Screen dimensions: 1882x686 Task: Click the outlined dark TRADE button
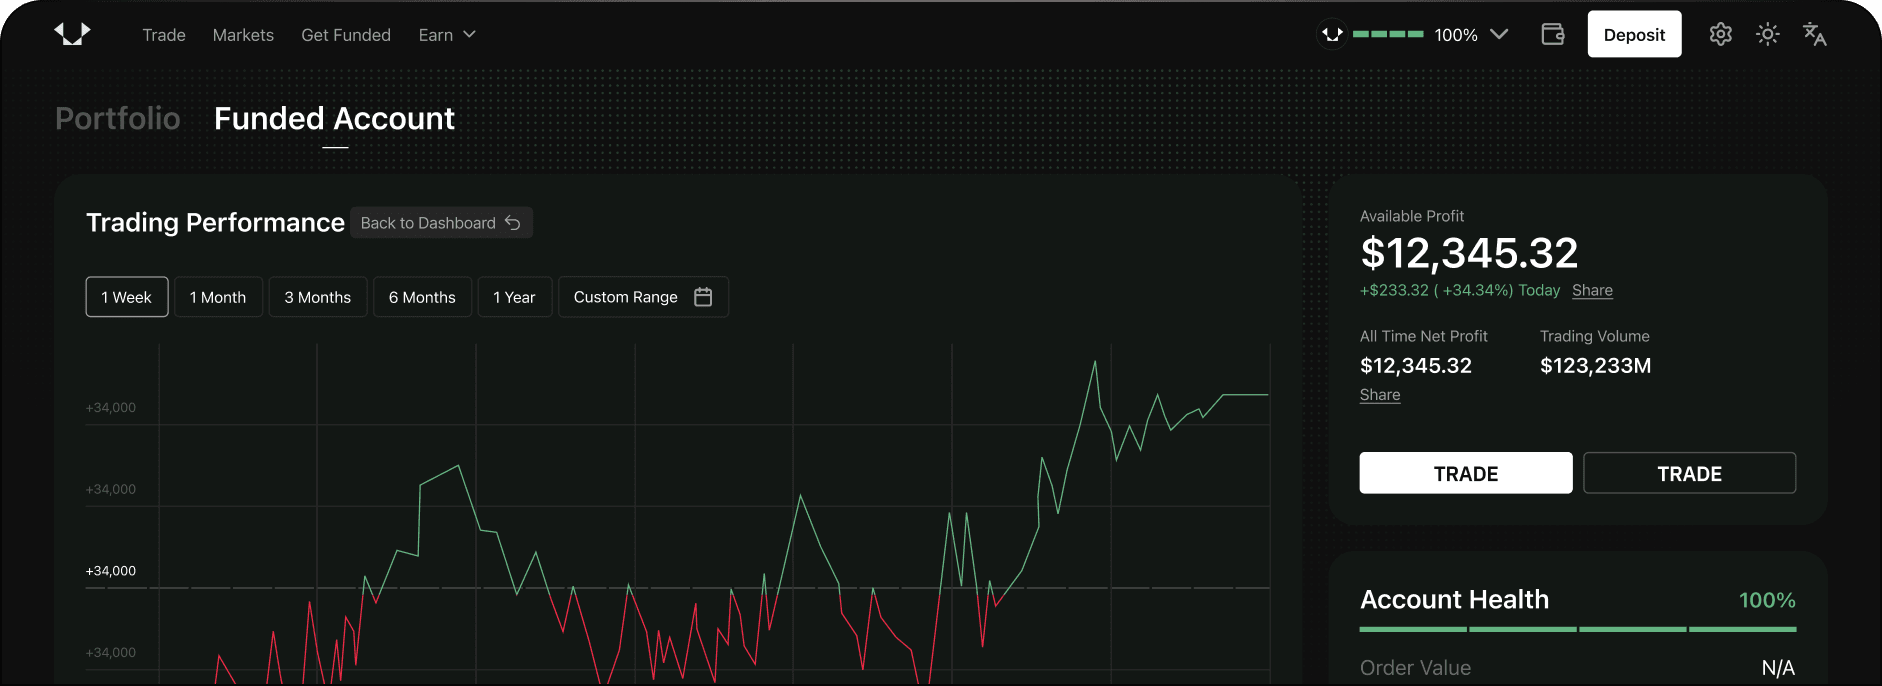pos(1690,473)
